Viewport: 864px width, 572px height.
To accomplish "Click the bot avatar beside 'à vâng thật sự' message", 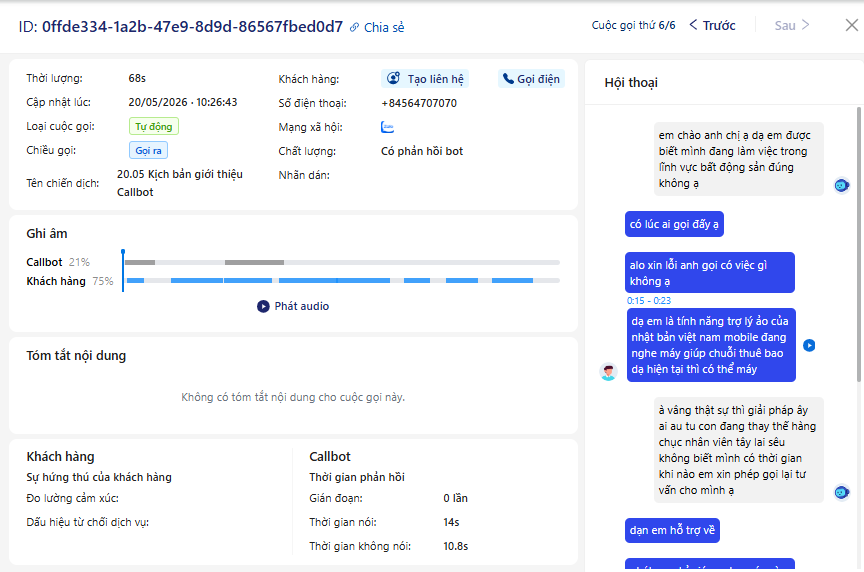I will point(841,492).
